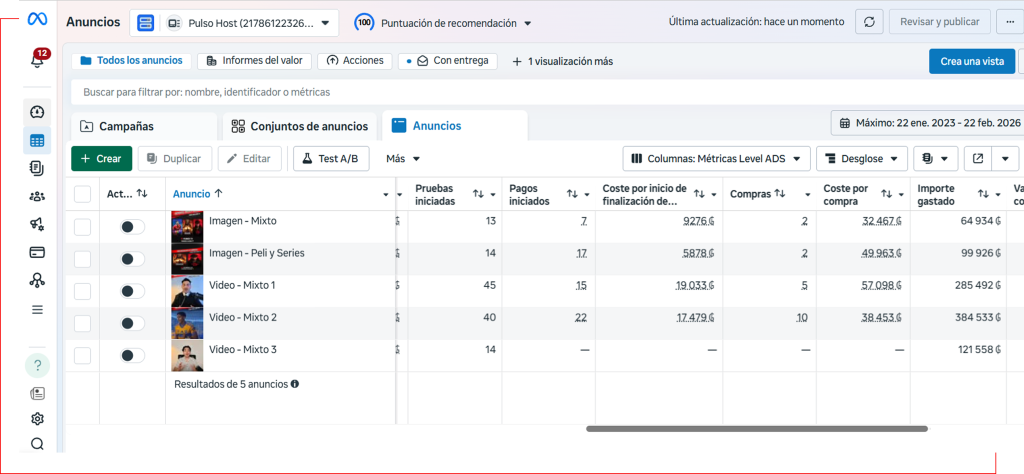Click the Crea una vista button
Screen dimensions: 1024x474
[971, 61]
